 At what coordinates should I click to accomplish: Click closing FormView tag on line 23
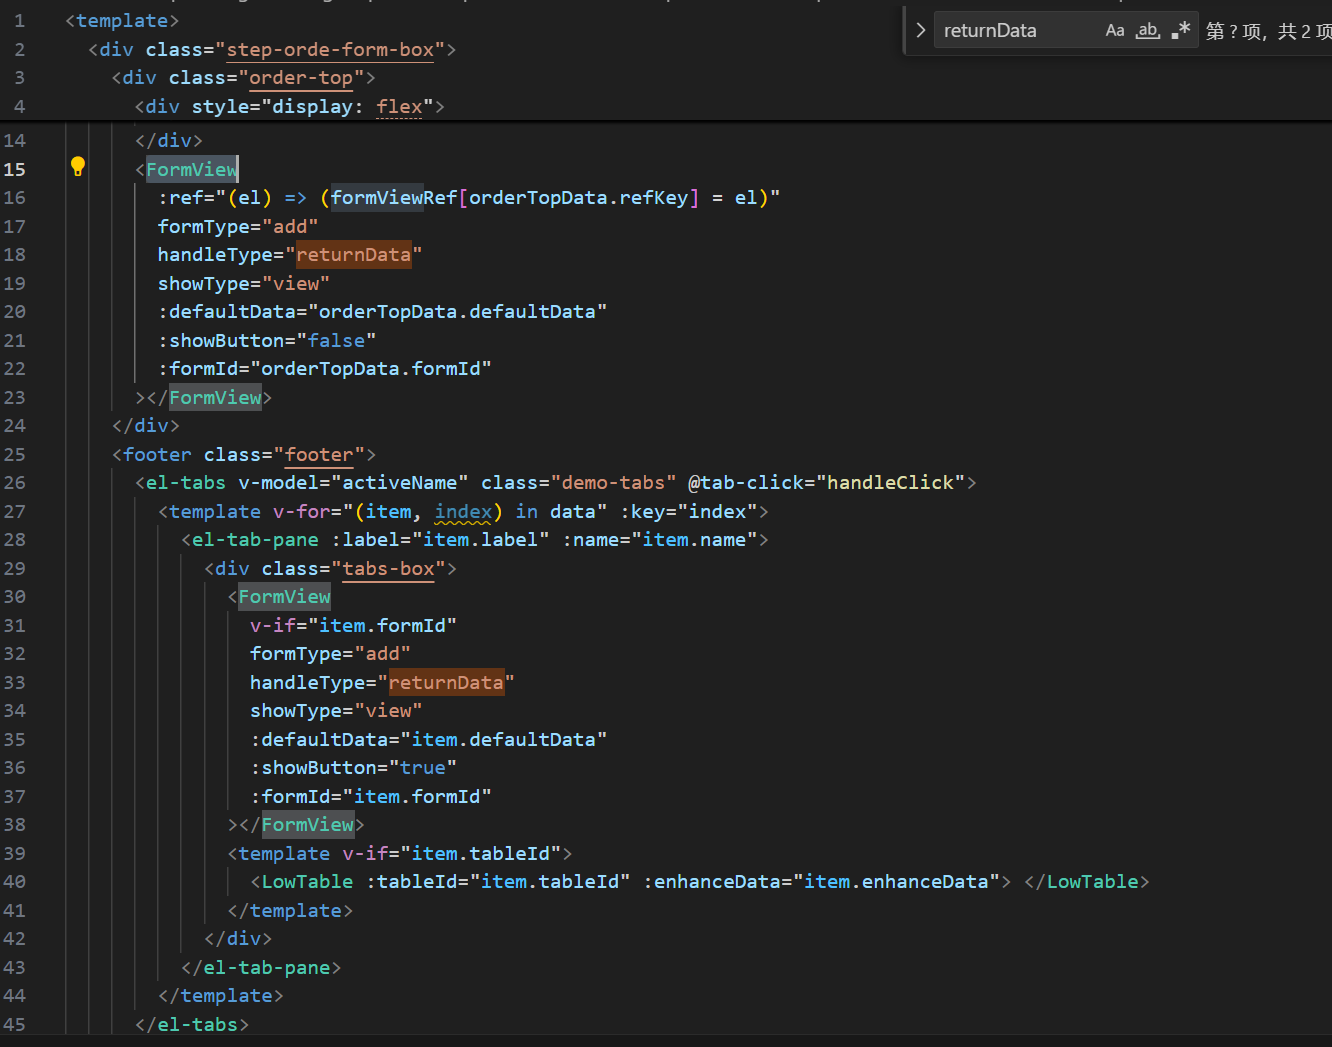(x=215, y=398)
